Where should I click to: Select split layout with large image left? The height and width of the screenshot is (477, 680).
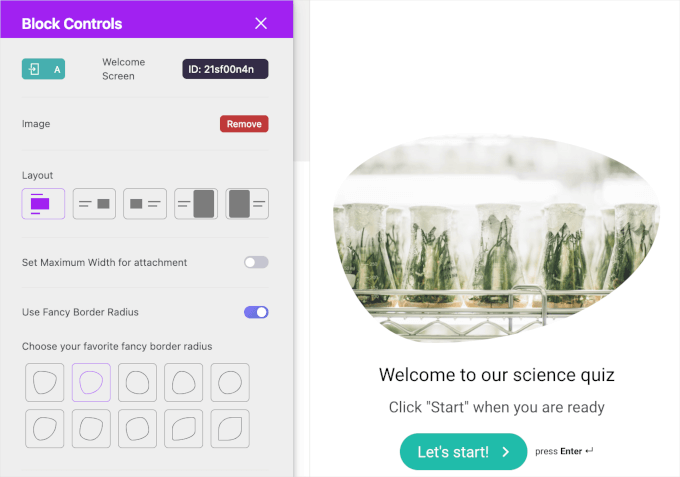point(247,204)
